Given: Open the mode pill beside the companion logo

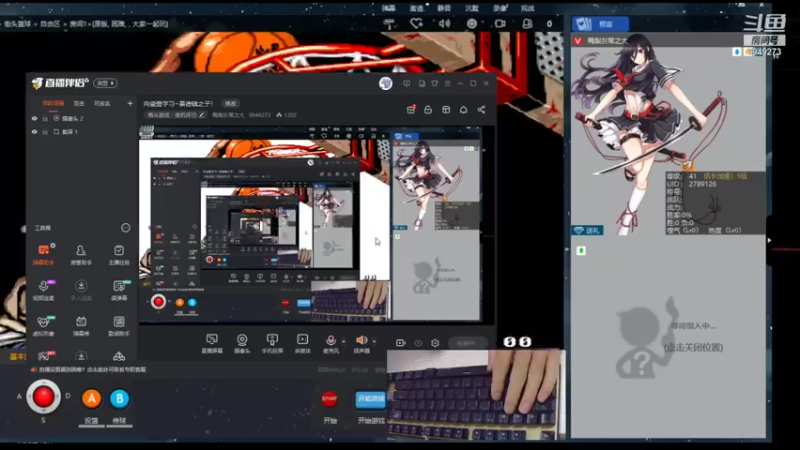Looking at the screenshot, I should pos(105,83).
